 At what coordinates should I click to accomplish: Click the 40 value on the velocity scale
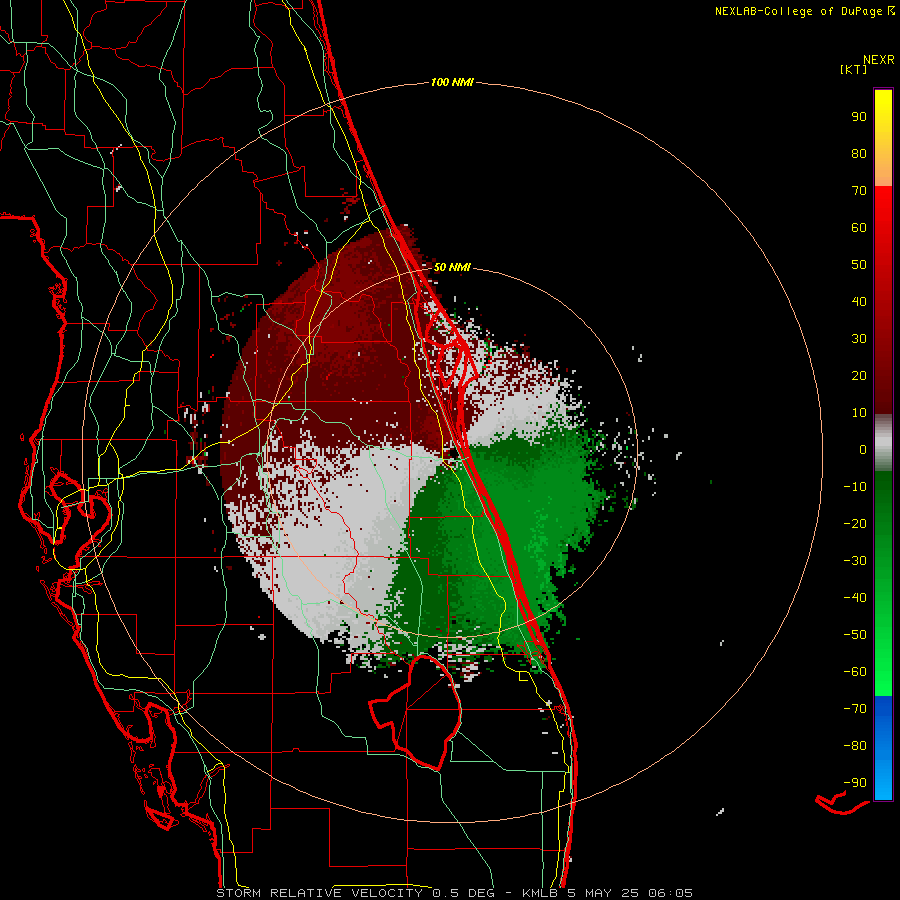pos(859,302)
